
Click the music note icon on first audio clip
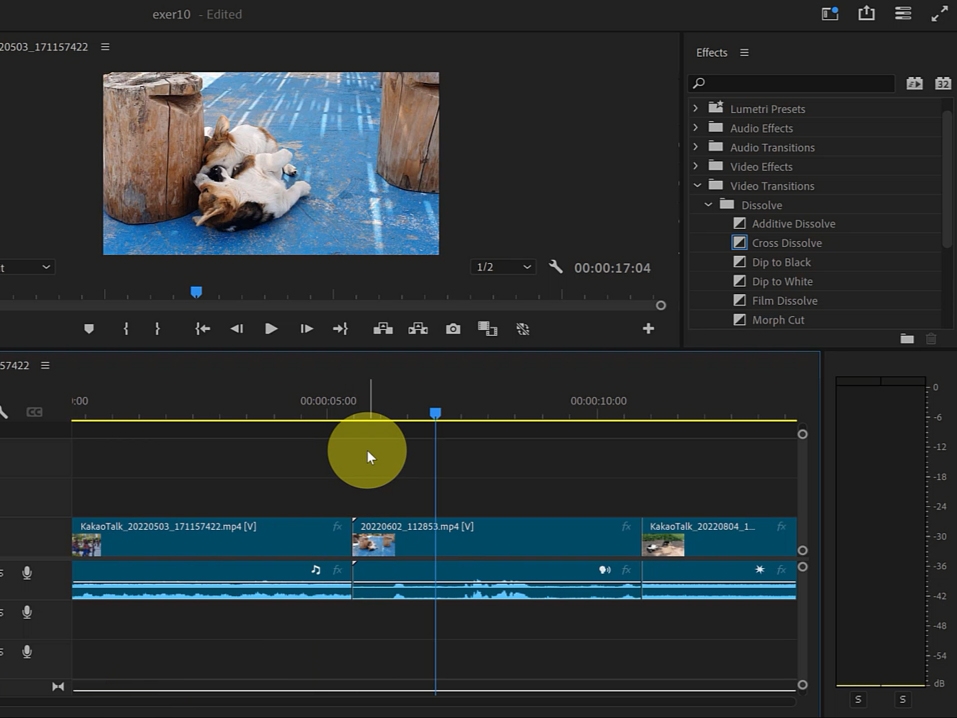point(316,570)
